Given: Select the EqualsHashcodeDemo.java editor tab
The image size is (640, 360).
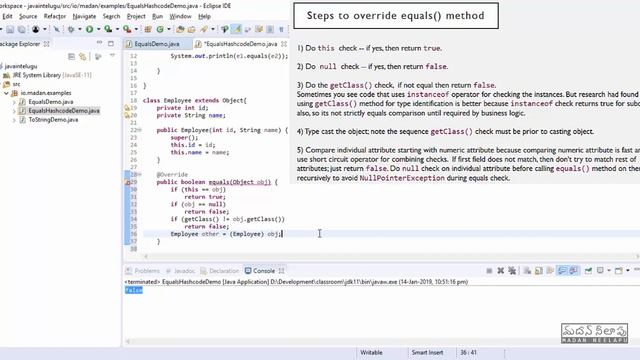Looking at the screenshot, I should click(x=241, y=44).
